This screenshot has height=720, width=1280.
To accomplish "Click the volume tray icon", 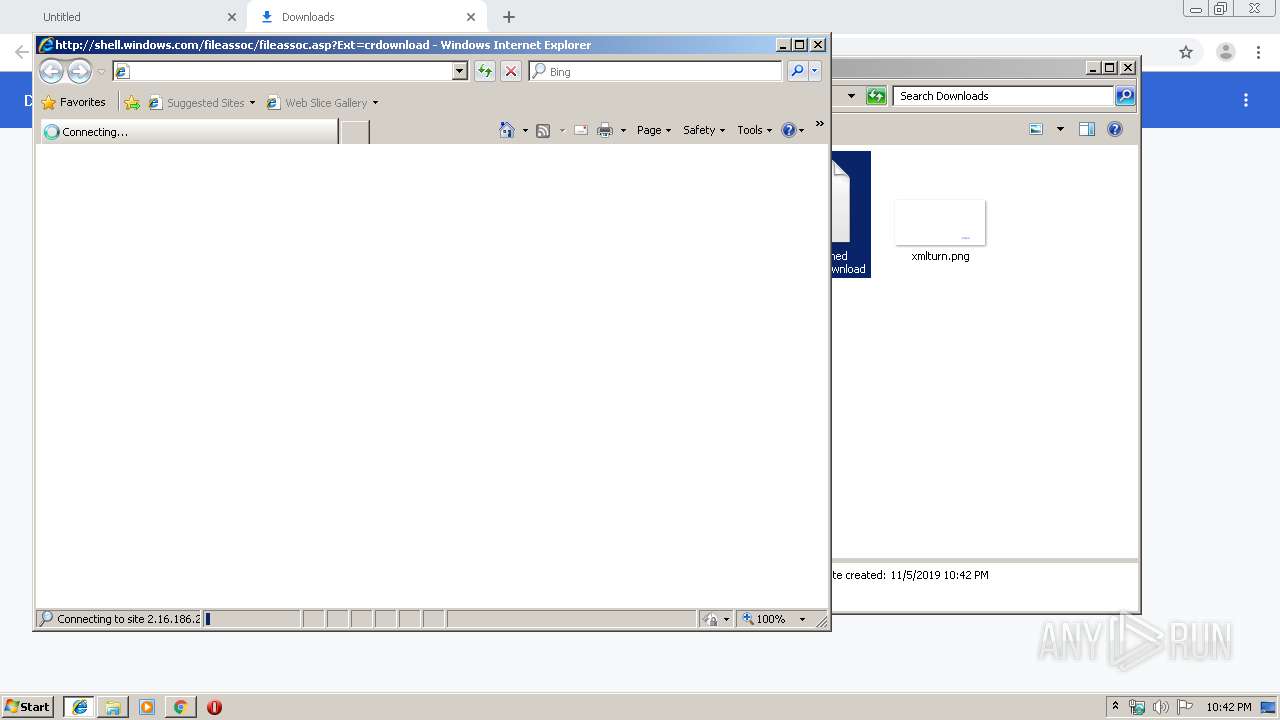I will 1161,707.
